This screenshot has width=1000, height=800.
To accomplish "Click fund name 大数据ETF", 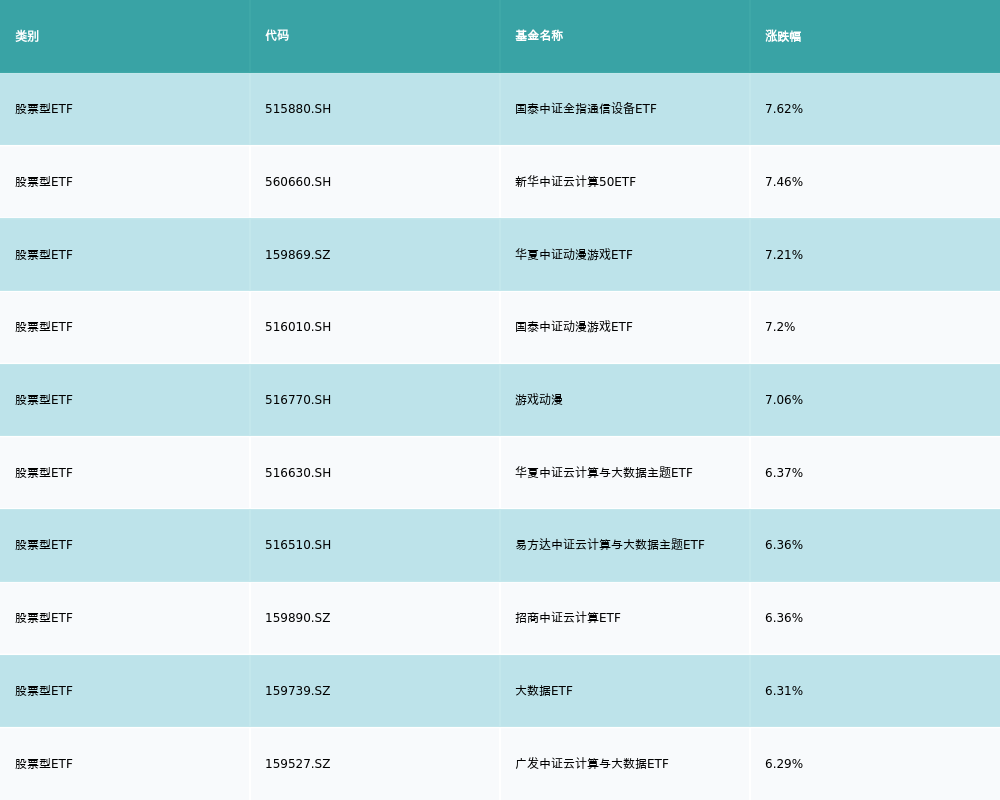I will [544, 691].
